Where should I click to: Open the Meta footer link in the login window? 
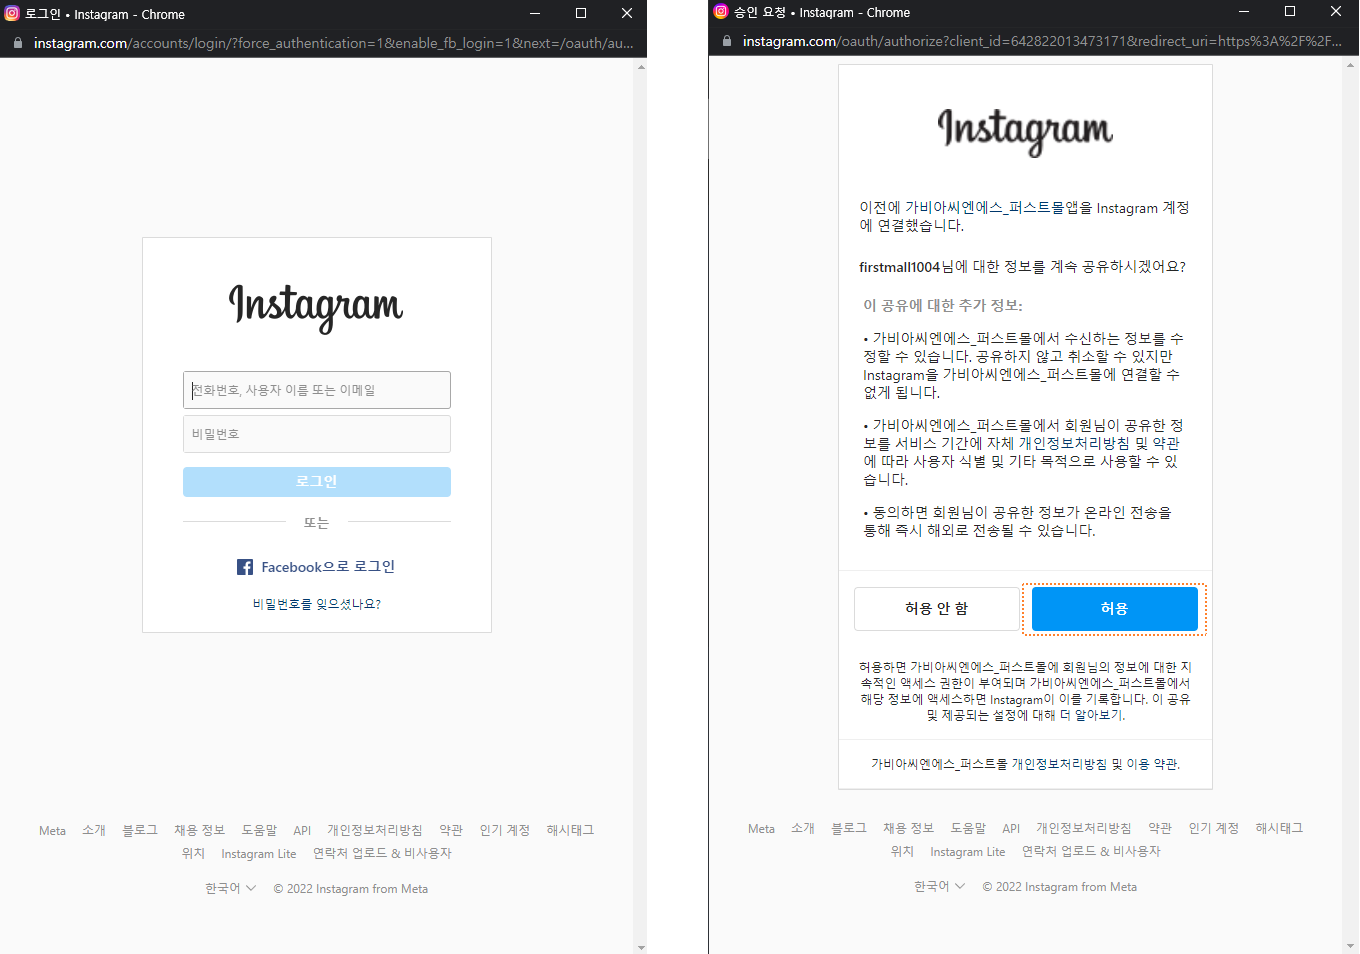[x=52, y=831]
